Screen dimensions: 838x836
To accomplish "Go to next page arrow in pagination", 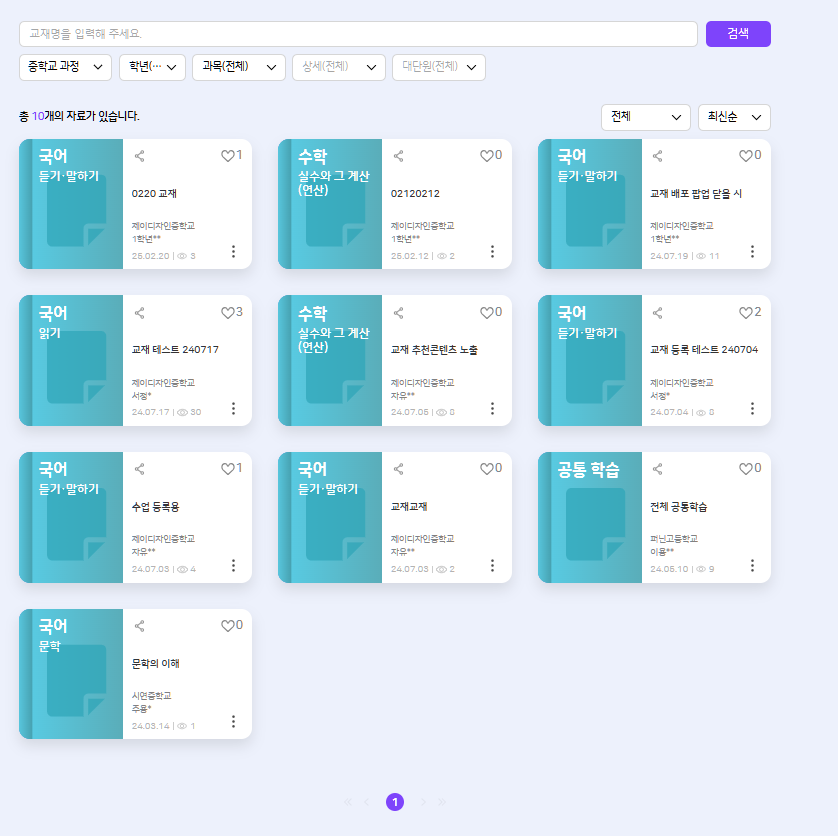I will click(423, 802).
